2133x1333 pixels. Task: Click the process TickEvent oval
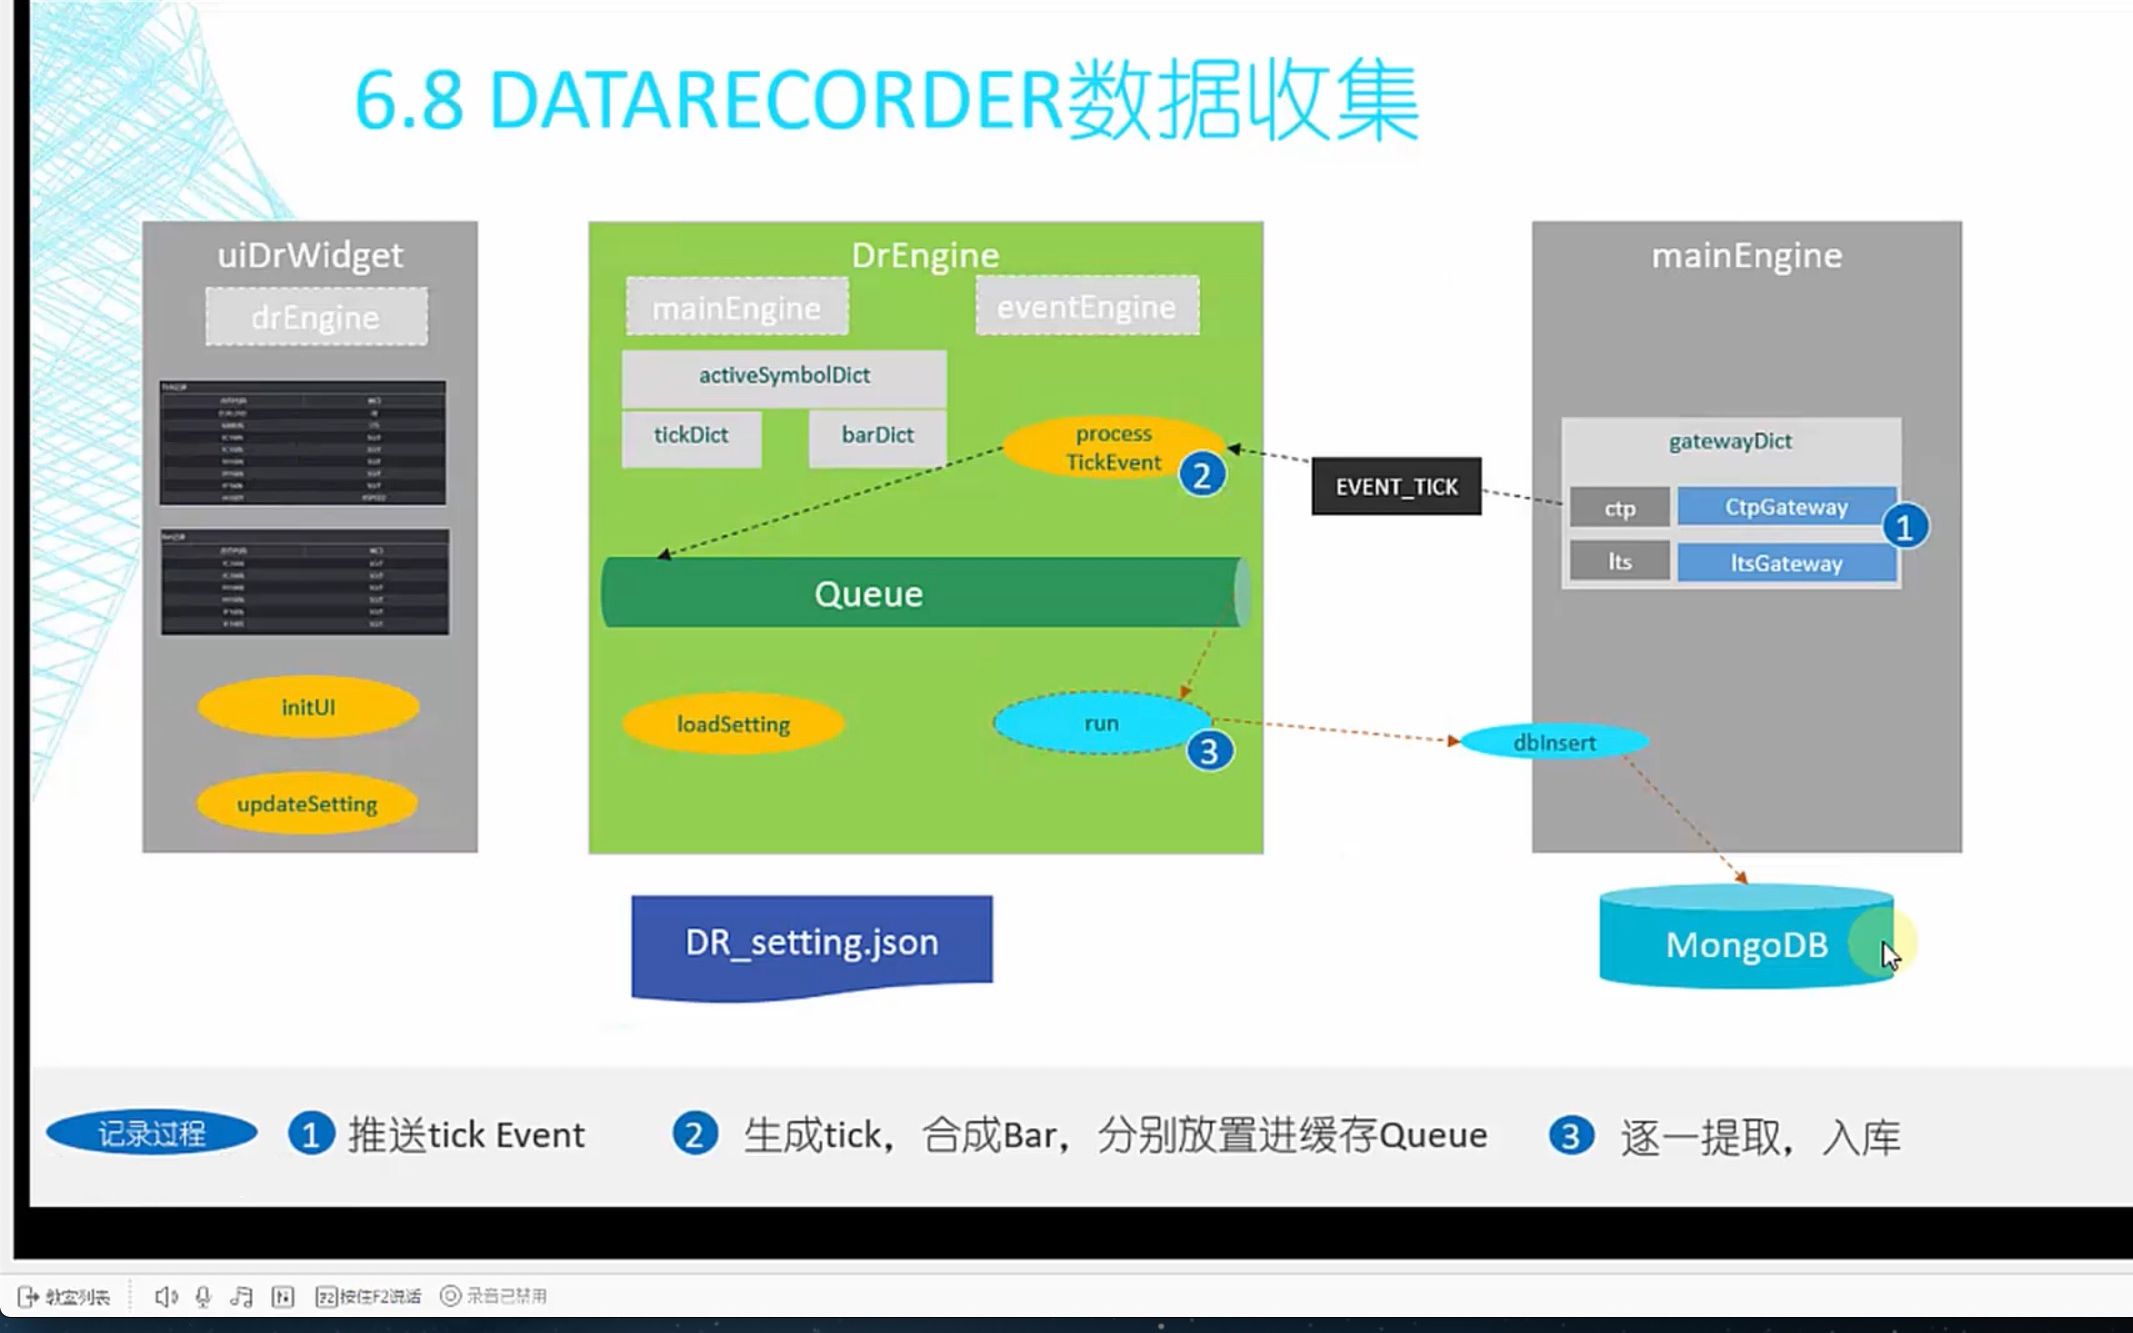coord(1113,447)
